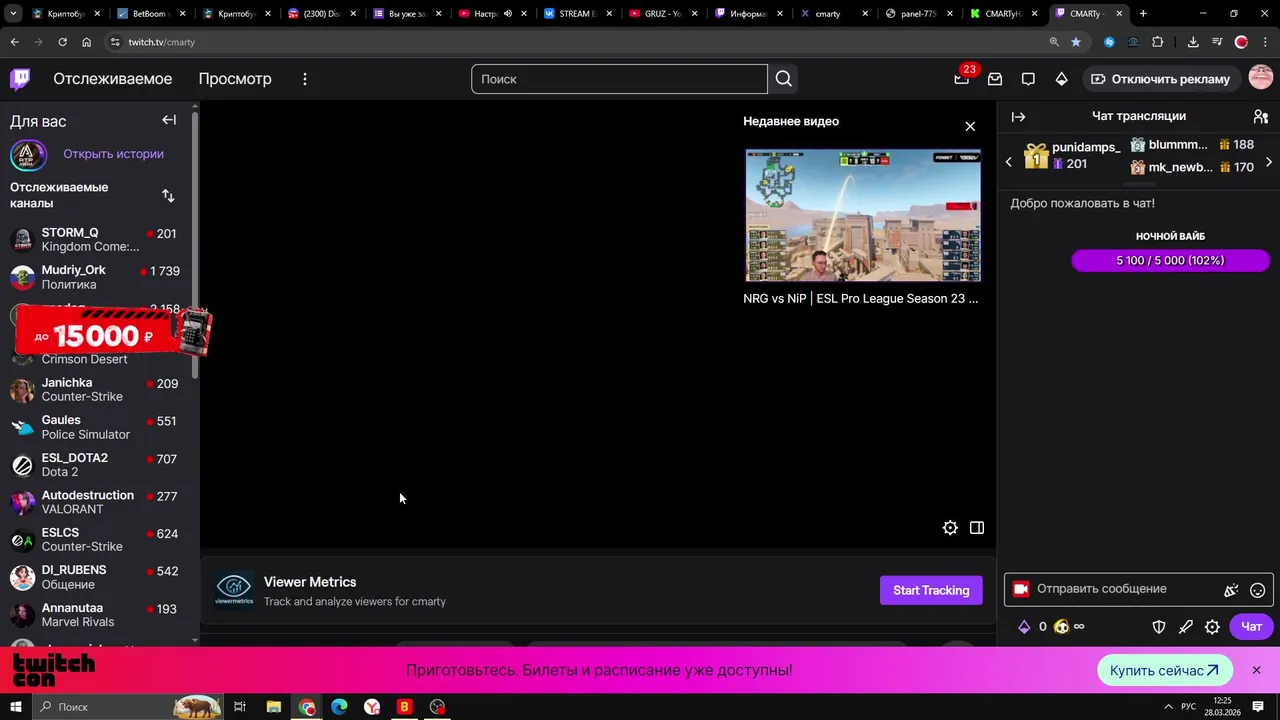Open the 'Открыть истории' link
Screen dimensions: 1280x720
pos(113,154)
